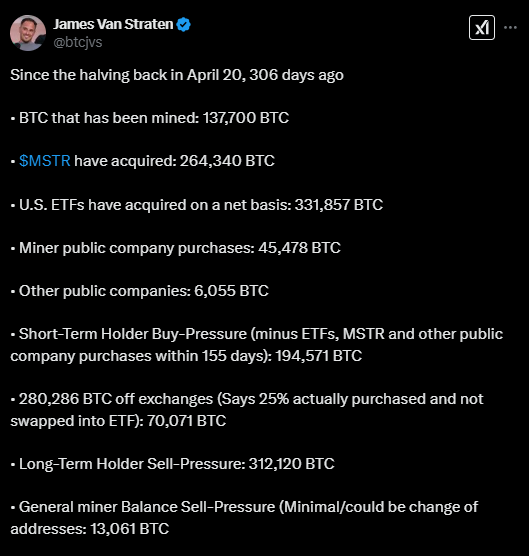The image size is (529, 556).
Task: Click the 'Miner public company purchases' line
Action: click(x=176, y=248)
